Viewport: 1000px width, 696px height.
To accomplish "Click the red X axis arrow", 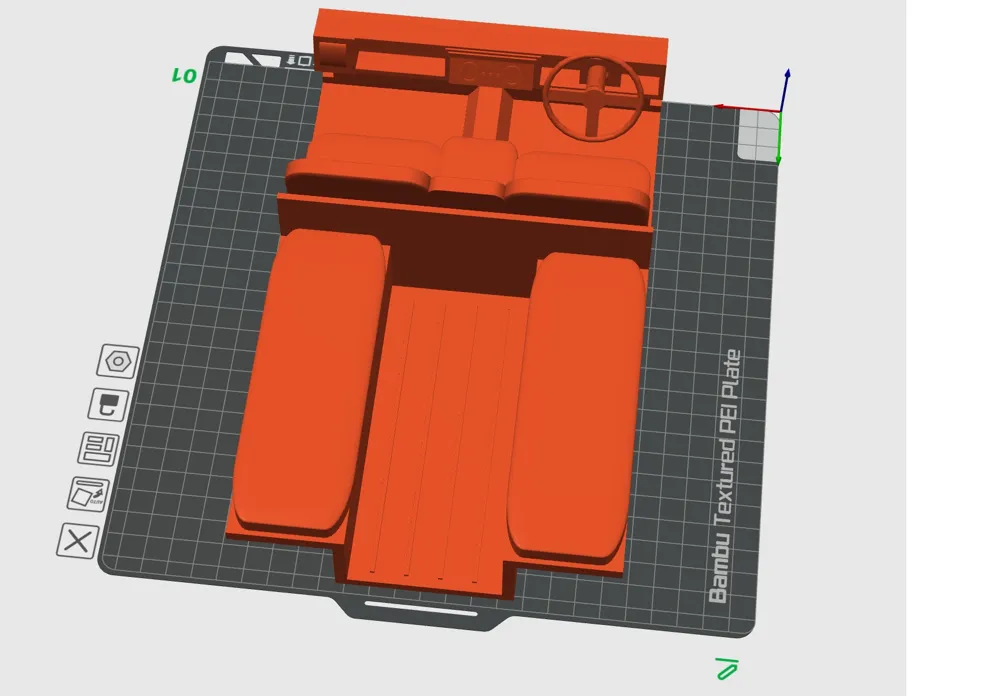I will click(x=730, y=107).
